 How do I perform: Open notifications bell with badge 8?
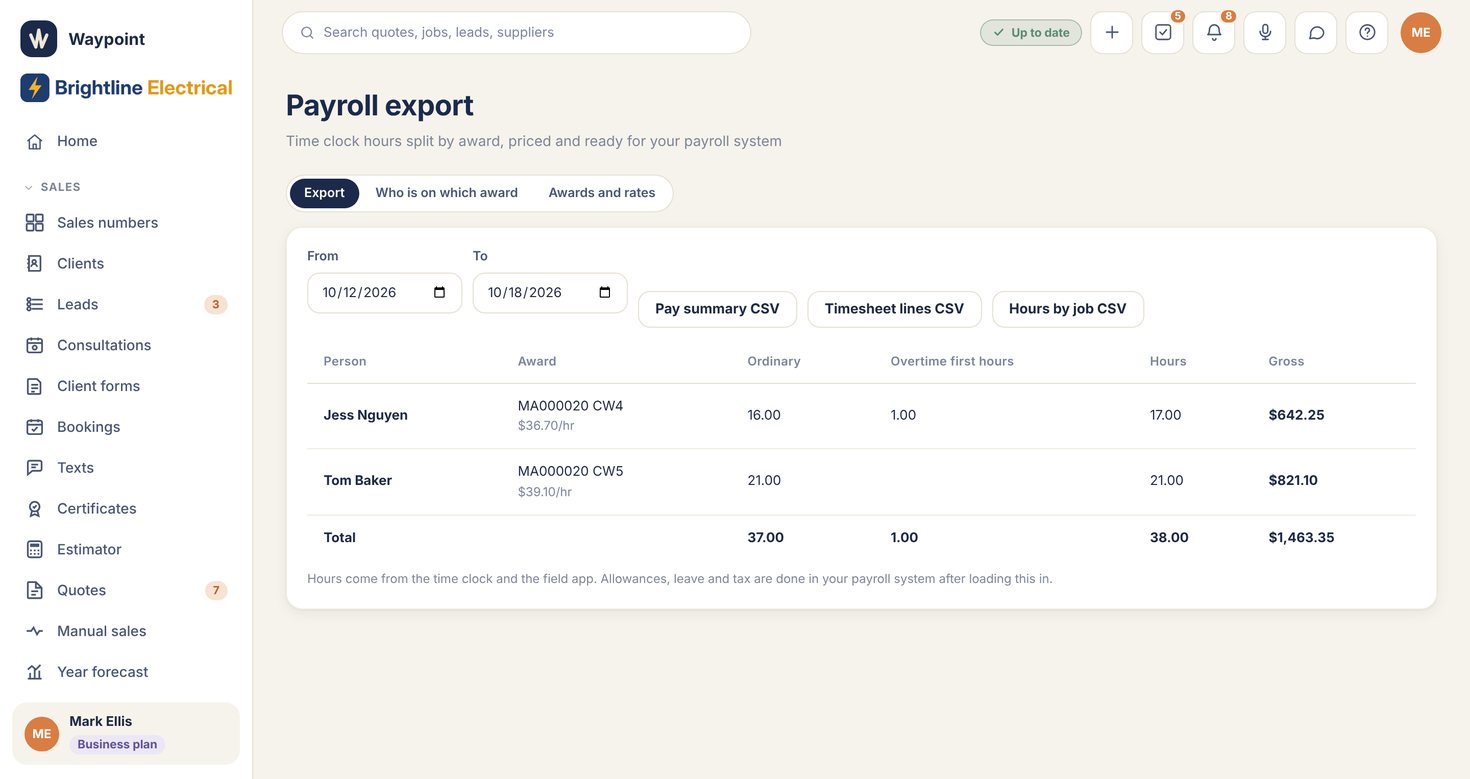pyautogui.click(x=1214, y=32)
